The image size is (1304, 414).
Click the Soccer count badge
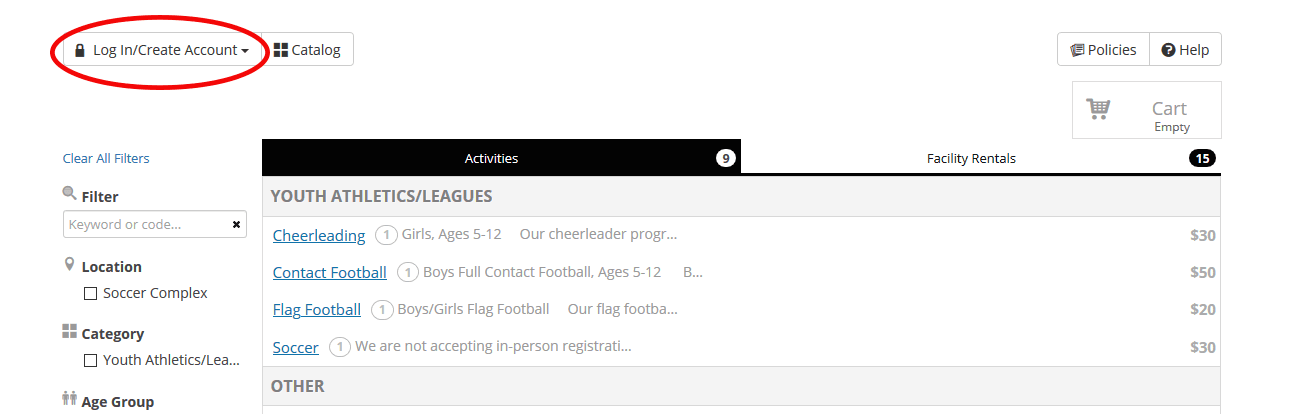340,347
